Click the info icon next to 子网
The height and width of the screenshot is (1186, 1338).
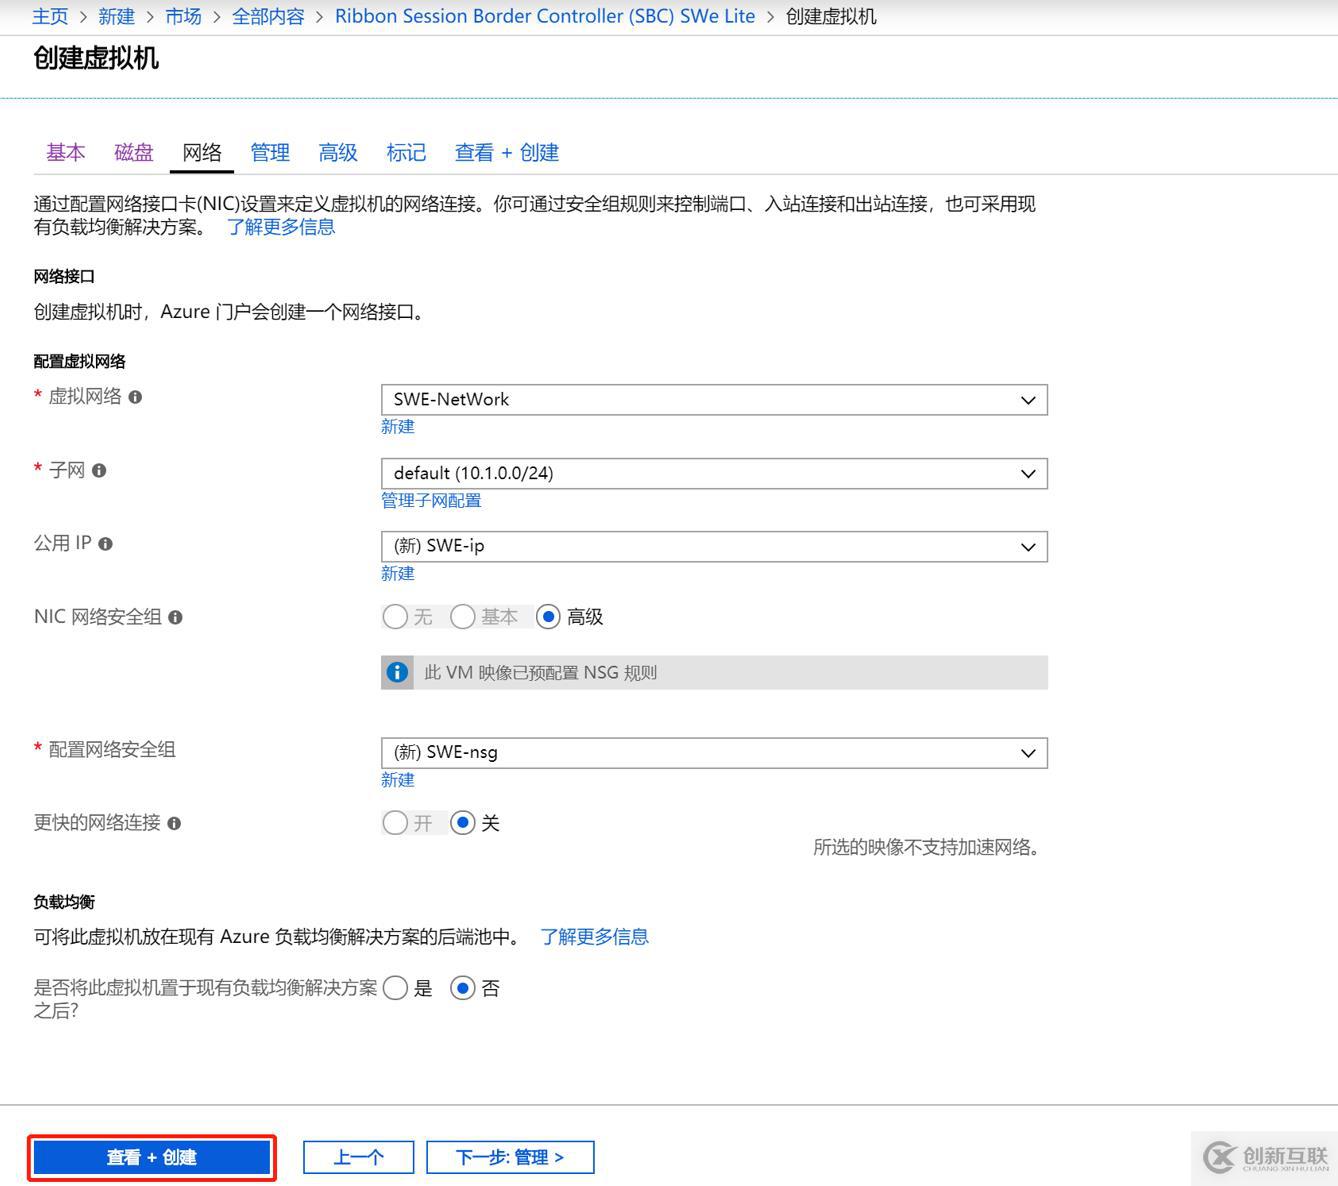pyautogui.click(x=99, y=470)
